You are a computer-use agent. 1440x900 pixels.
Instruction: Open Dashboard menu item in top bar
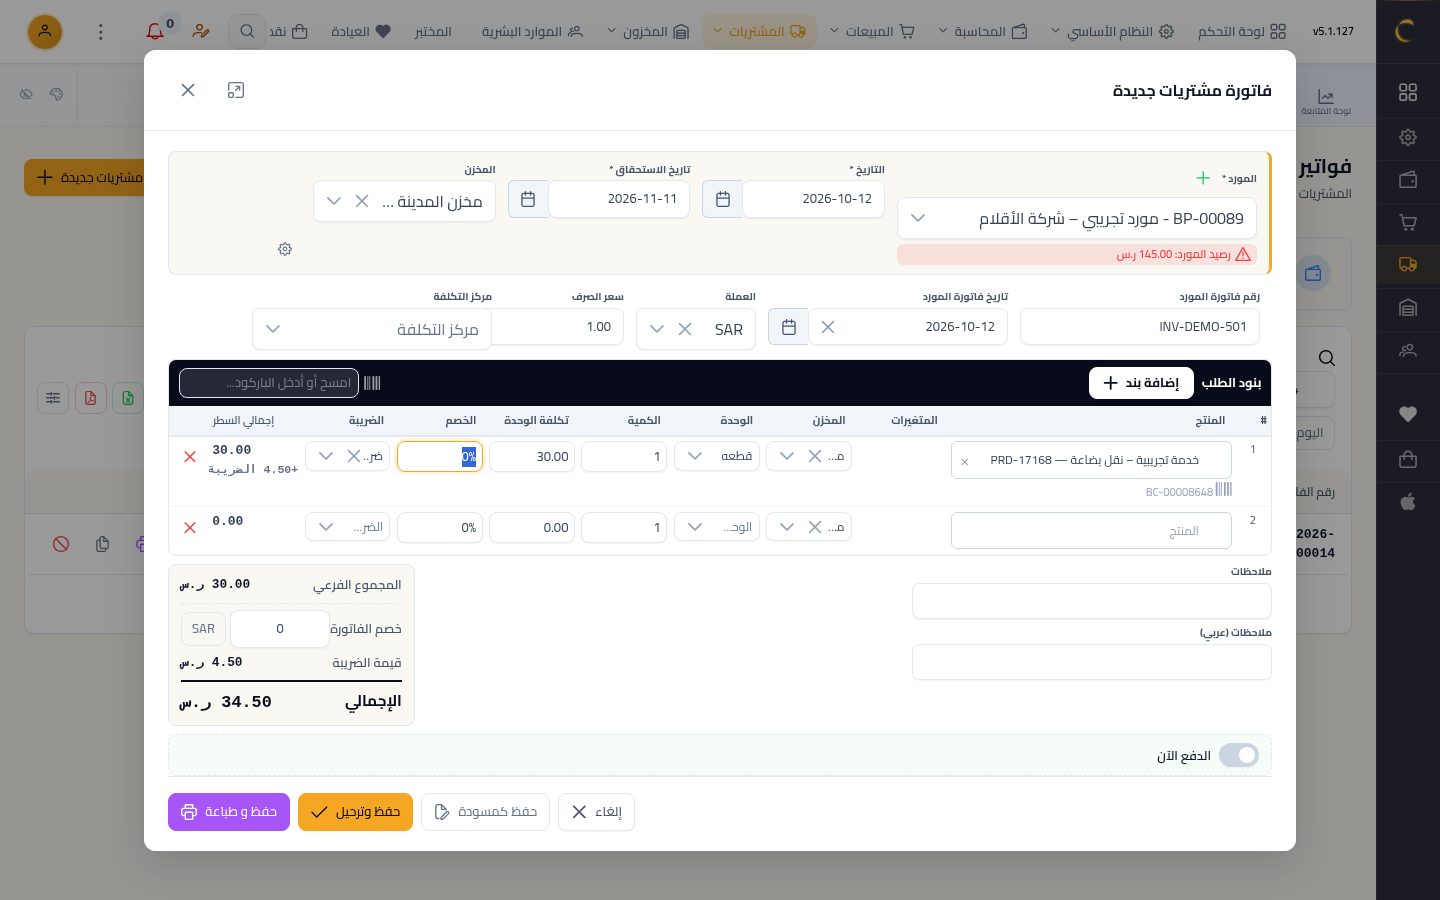click(x=1242, y=32)
